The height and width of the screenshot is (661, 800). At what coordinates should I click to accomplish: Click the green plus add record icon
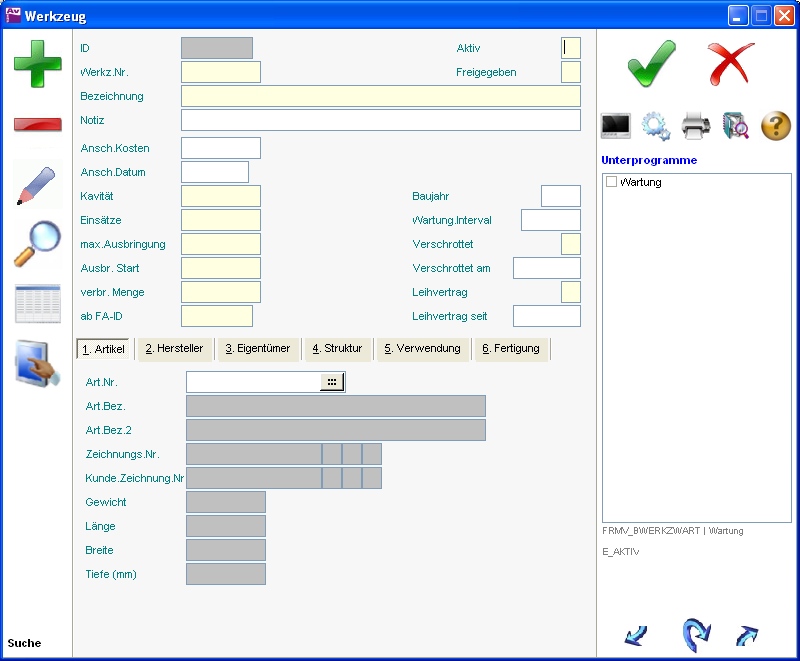coord(37,63)
